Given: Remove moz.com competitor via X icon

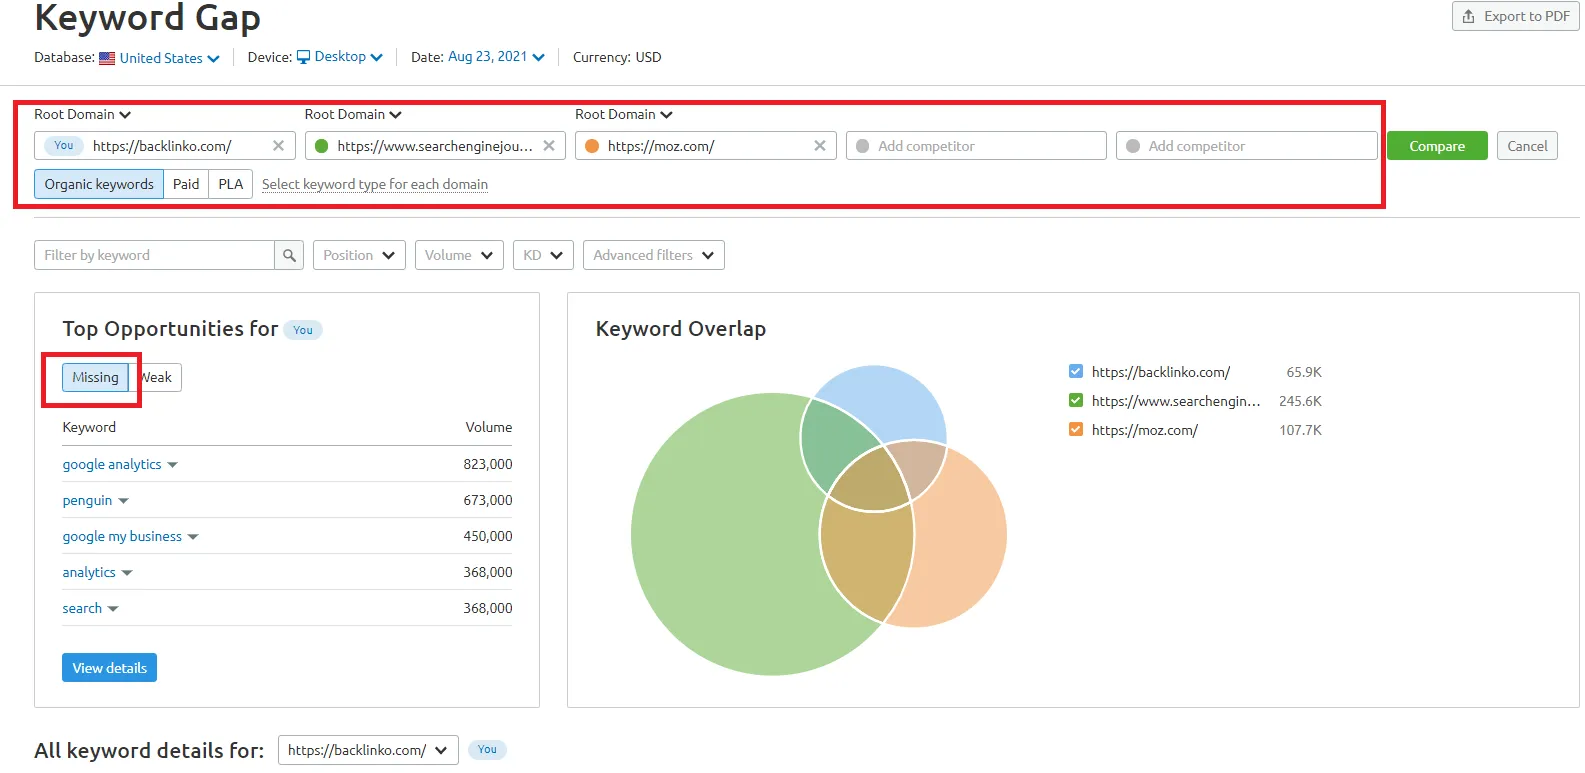Looking at the screenshot, I should click(820, 146).
